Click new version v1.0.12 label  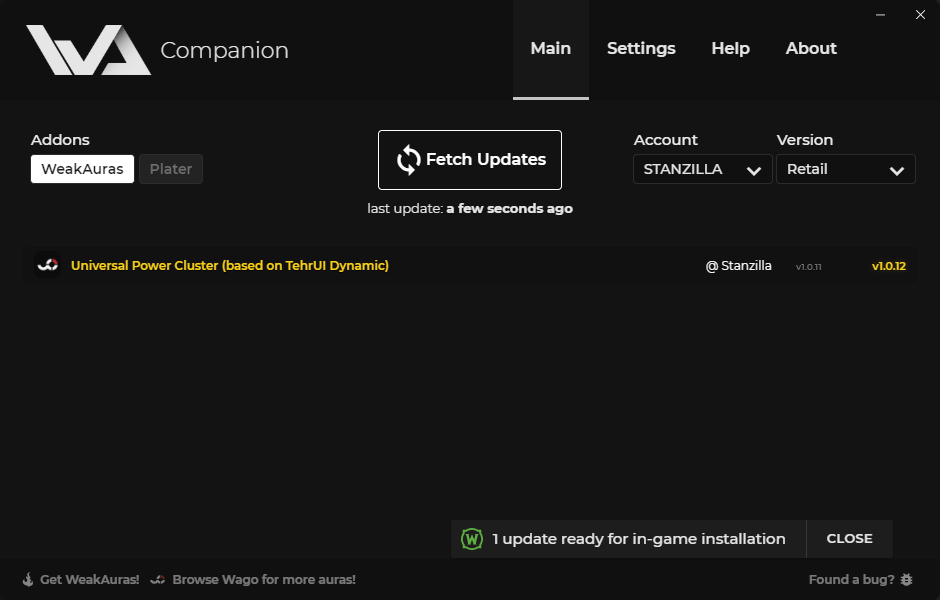click(x=888, y=266)
